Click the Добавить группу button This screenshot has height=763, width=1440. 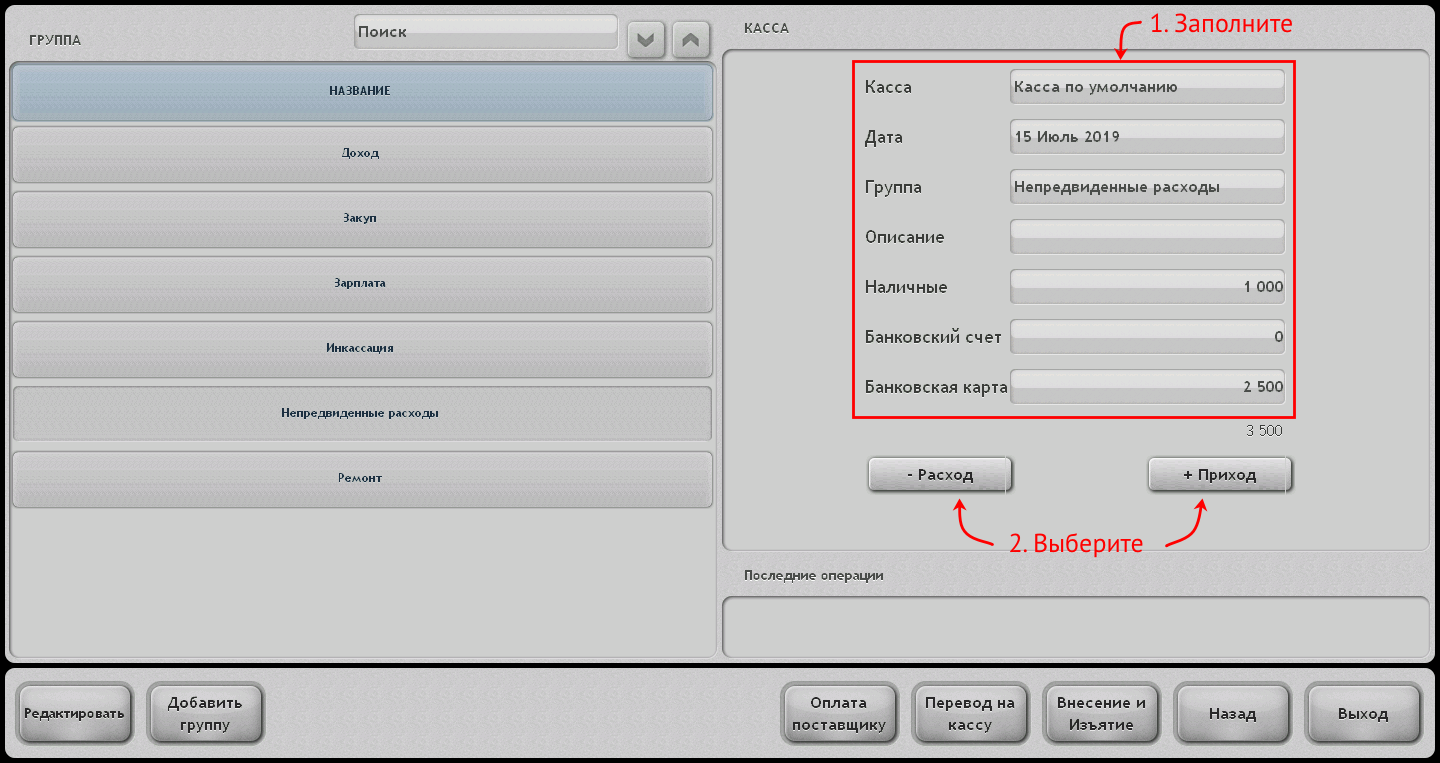pyautogui.click(x=205, y=714)
